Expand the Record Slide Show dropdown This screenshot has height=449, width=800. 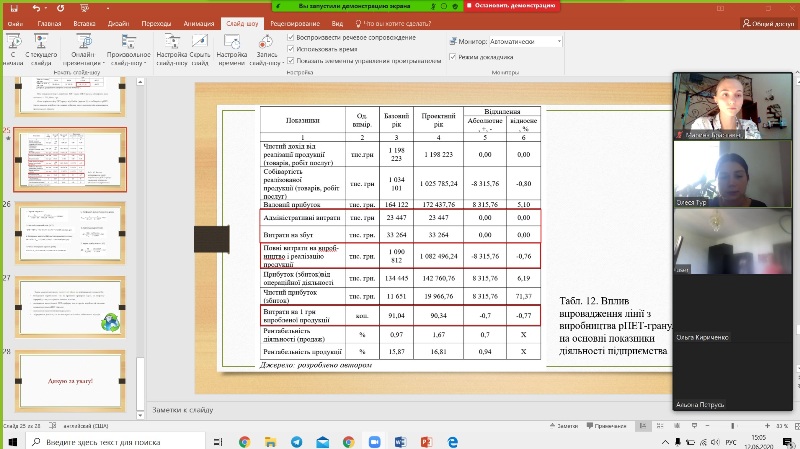click(x=267, y=62)
